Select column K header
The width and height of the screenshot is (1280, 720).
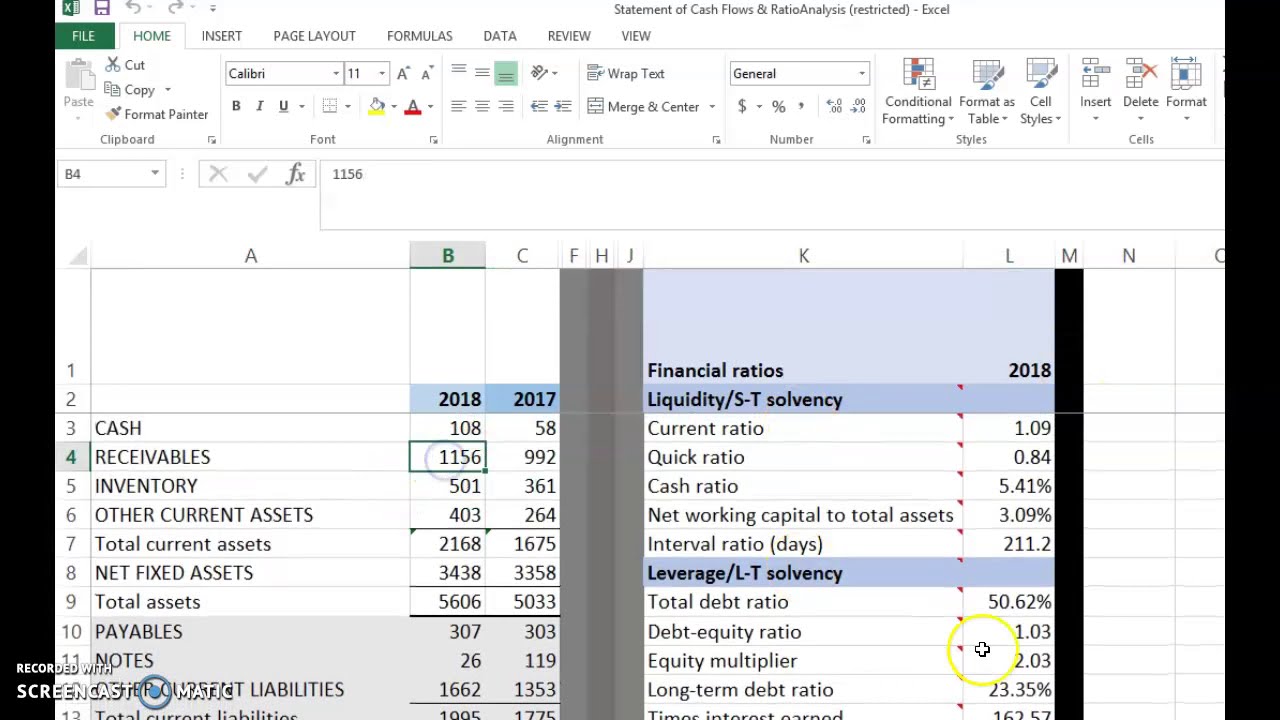(x=803, y=256)
